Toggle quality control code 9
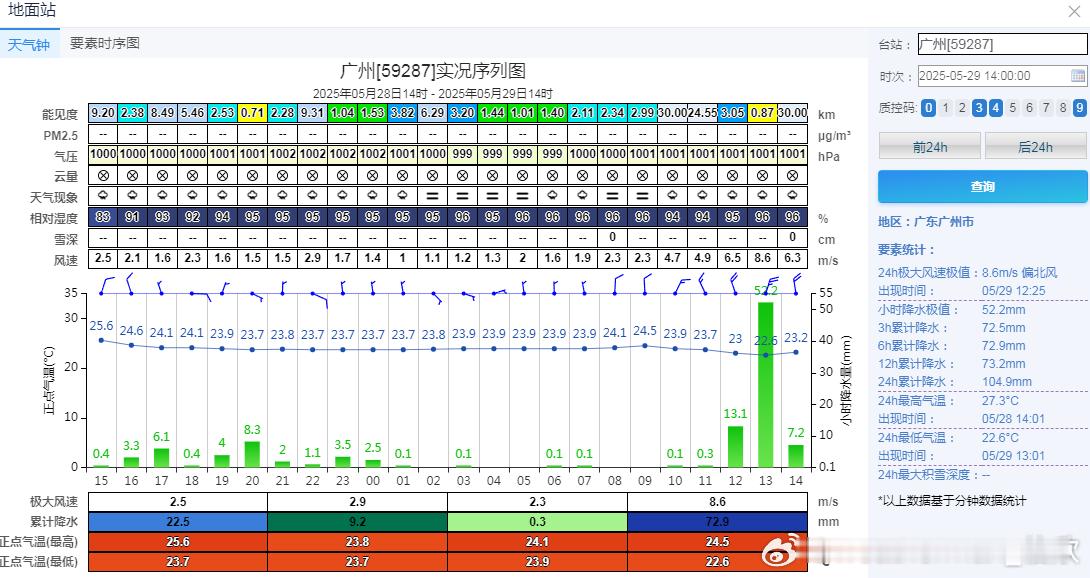Screen dimensions: 1090x578 click(1080, 108)
